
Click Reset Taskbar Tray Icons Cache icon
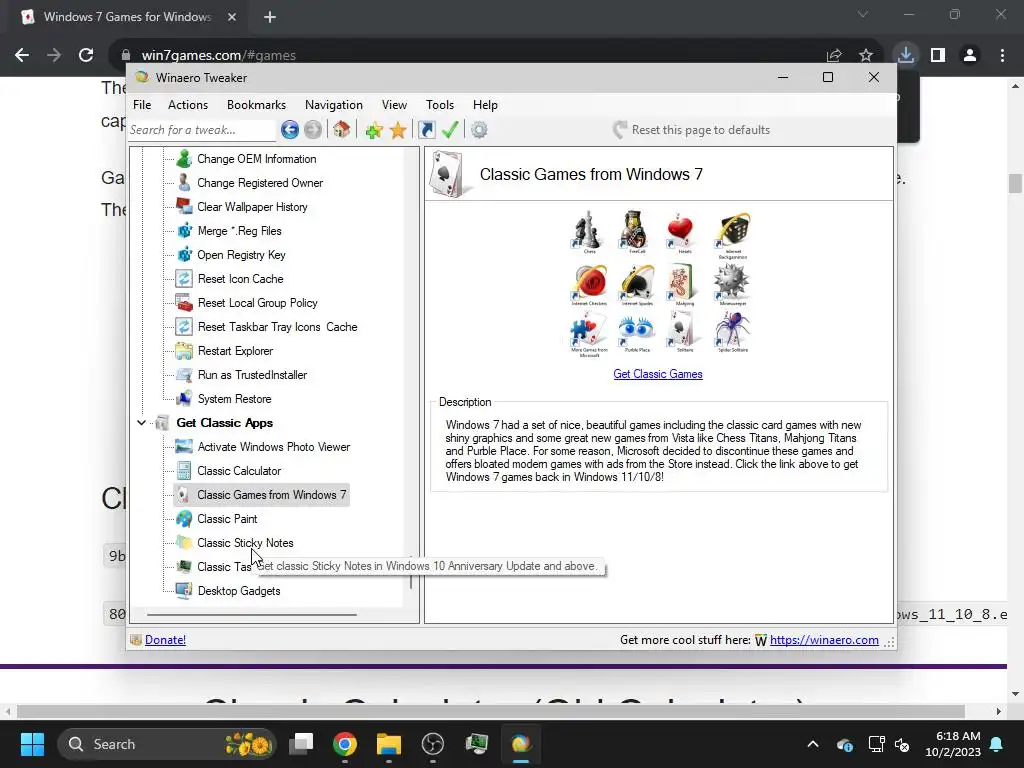(x=184, y=327)
